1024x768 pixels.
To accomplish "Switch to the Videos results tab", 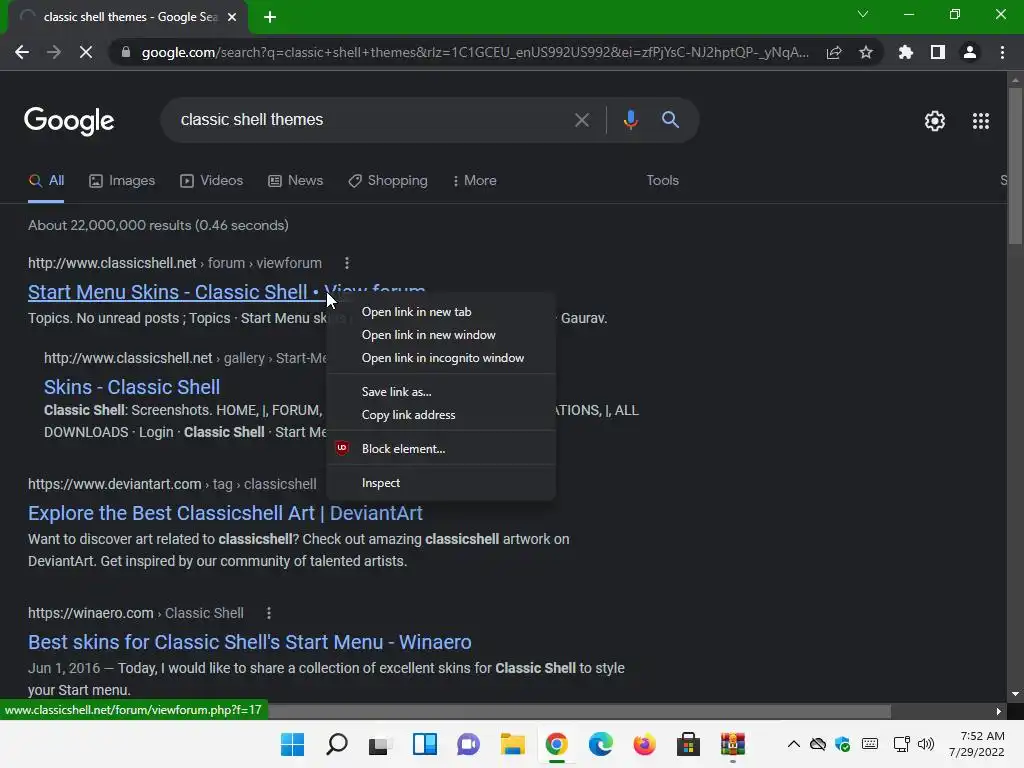I will [212, 181].
